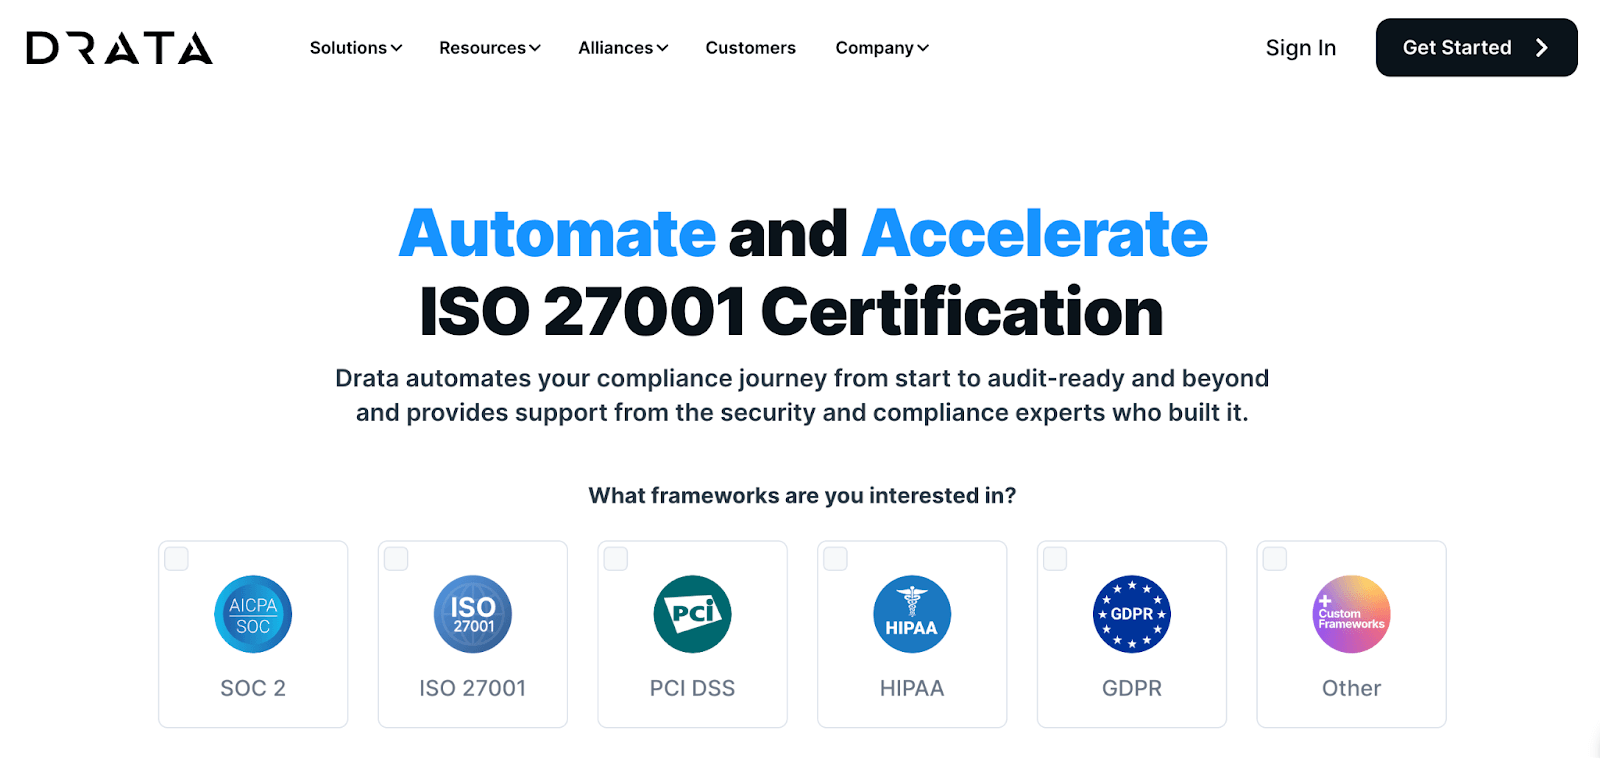Click the 'ISO 27001 Certification' headline
The image size is (1600, 759).
[791, 311]
